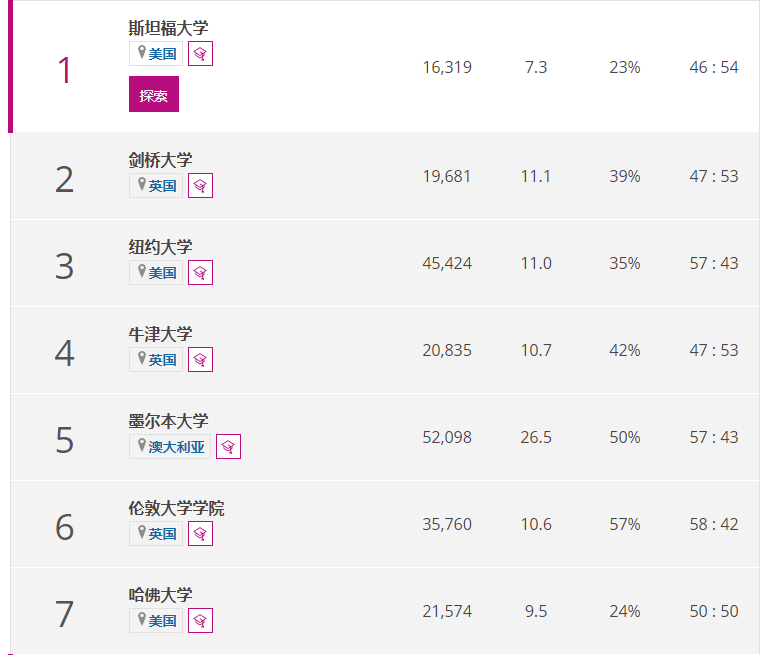
Task: Open the 斯坦福大学 university link
Action: pos(168,28)
